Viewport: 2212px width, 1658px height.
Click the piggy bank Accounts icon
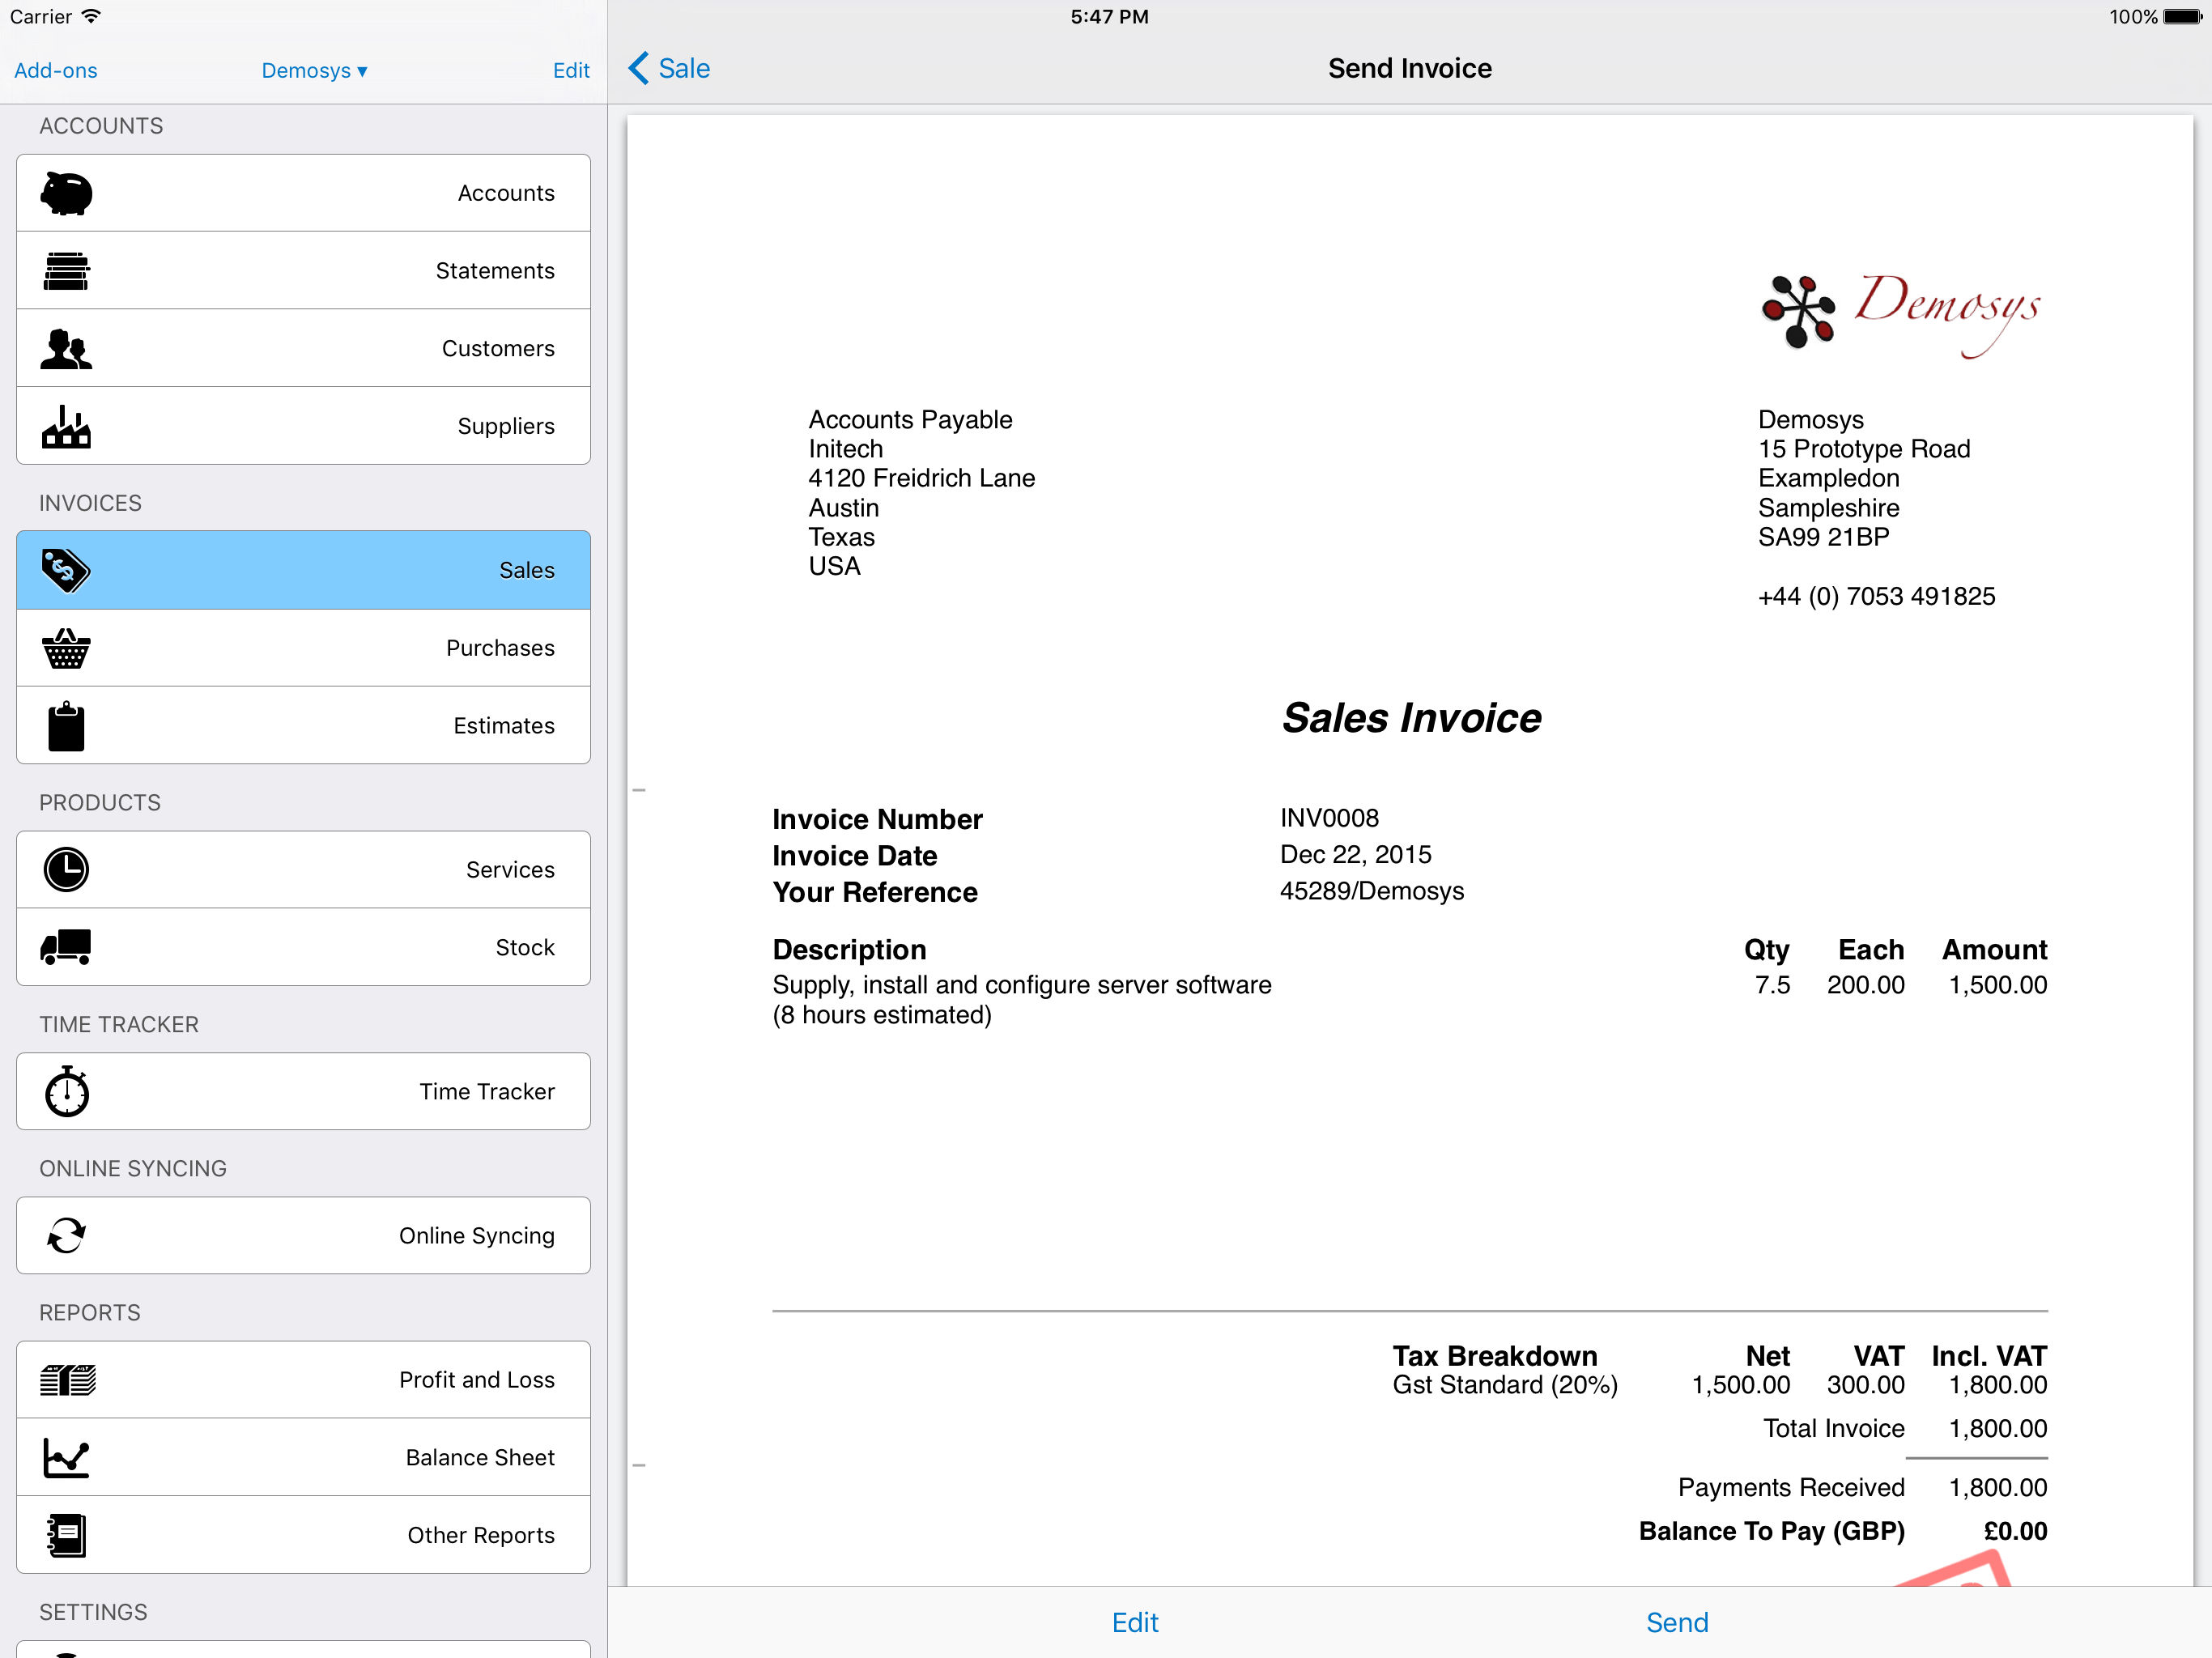pos(66,193)
